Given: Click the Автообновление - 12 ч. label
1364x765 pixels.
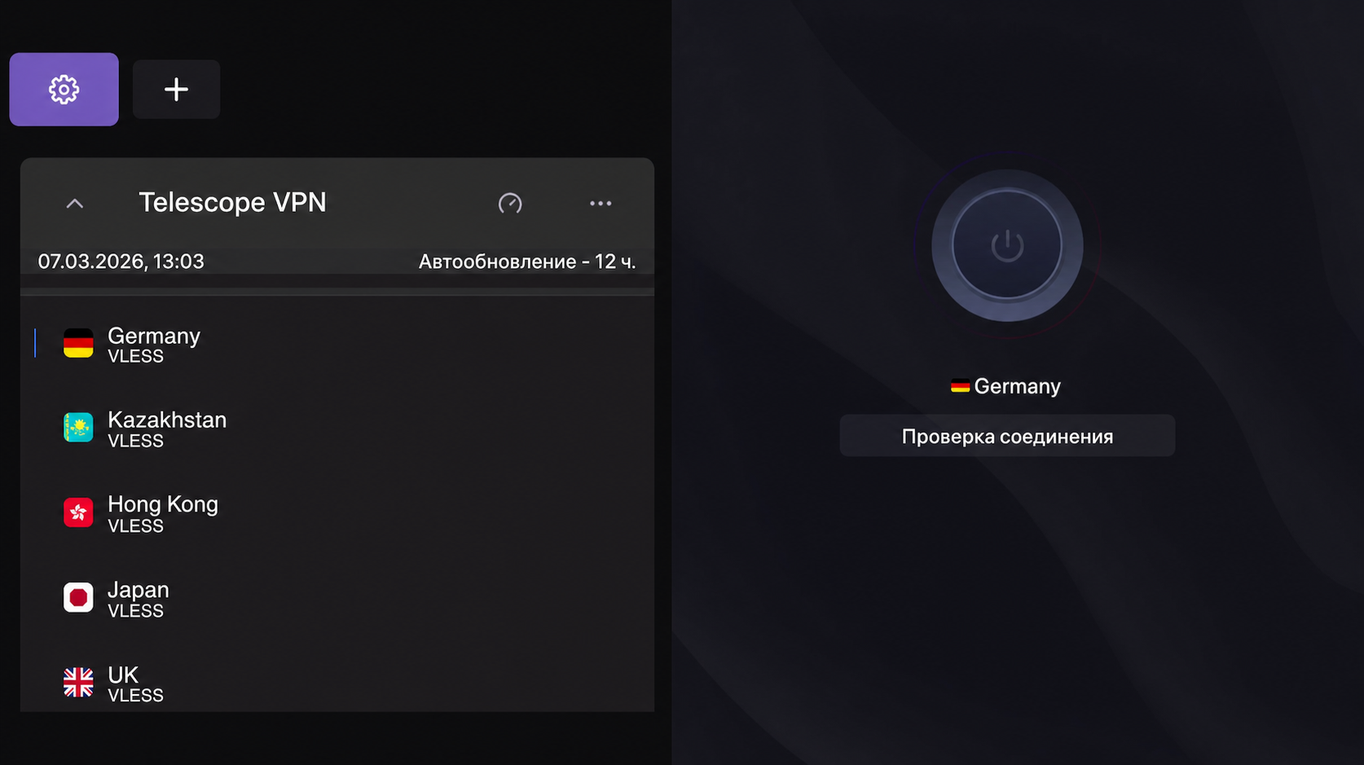Looking at the screenshot, I should (x=527, y=262).
